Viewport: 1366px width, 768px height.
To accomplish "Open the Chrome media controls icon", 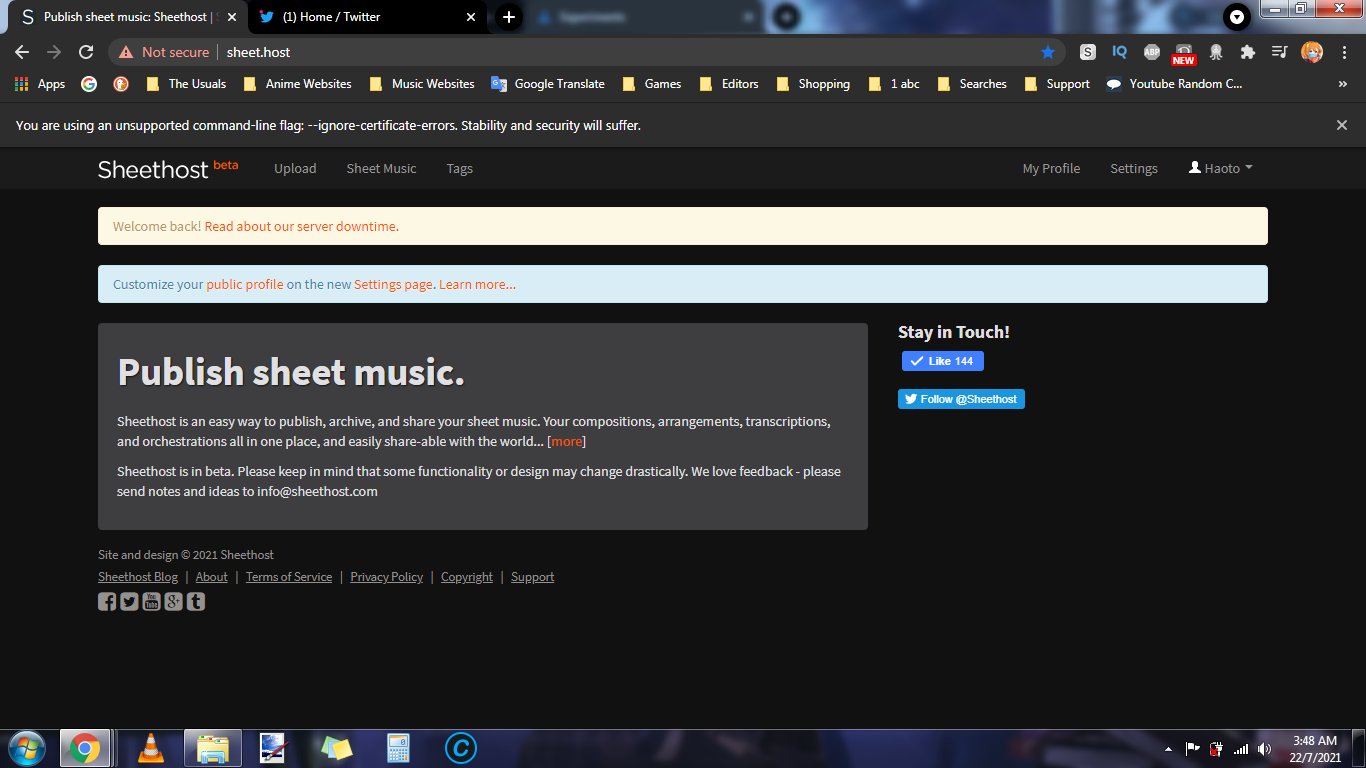I will coord(1279,52).
